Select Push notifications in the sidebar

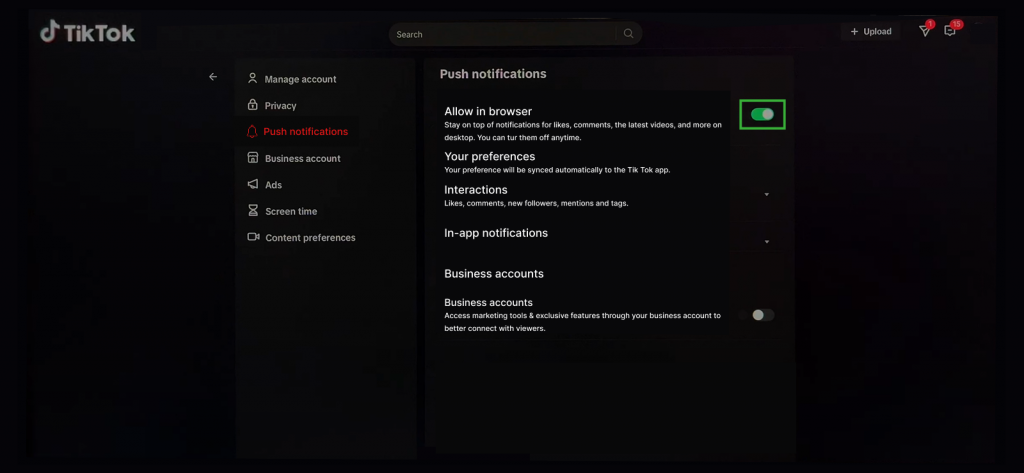click(x=305, y=132)
